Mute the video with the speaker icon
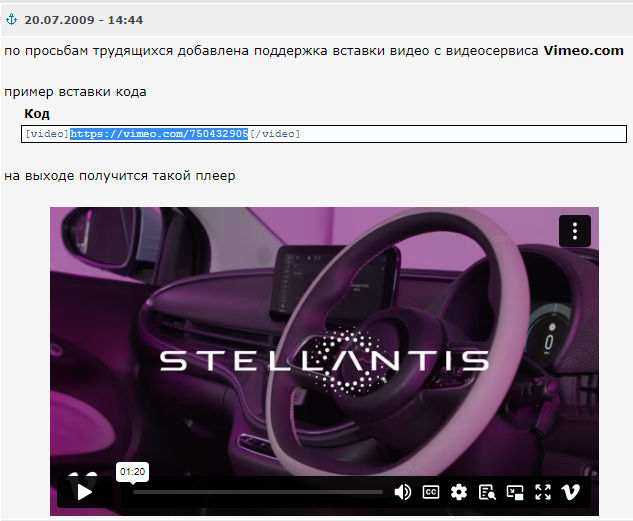Image resolution: width=633 pixels, height=521 pixels. pos(402,492)
